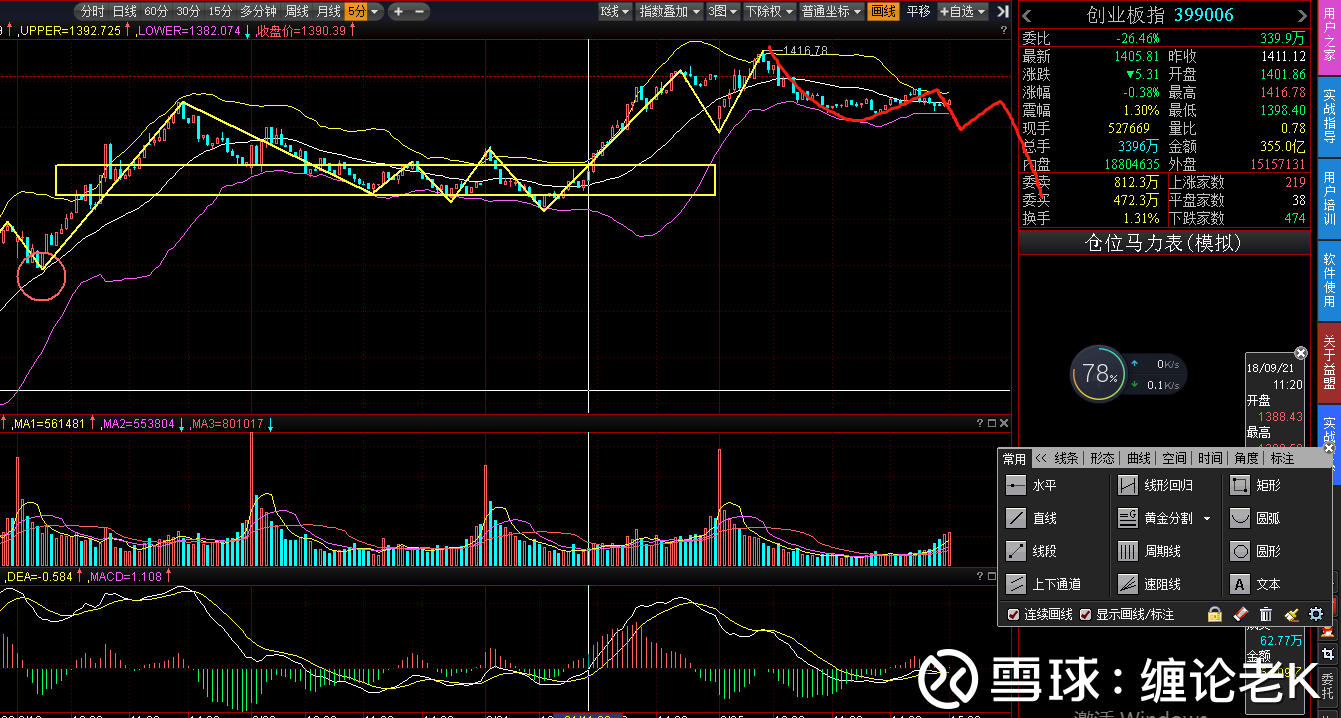Select the 水平 horizontal line drawing tool
Image resolution: width=1341 pixels, height=718 pixels.
pyautogui.click(x=1031, y=486)
